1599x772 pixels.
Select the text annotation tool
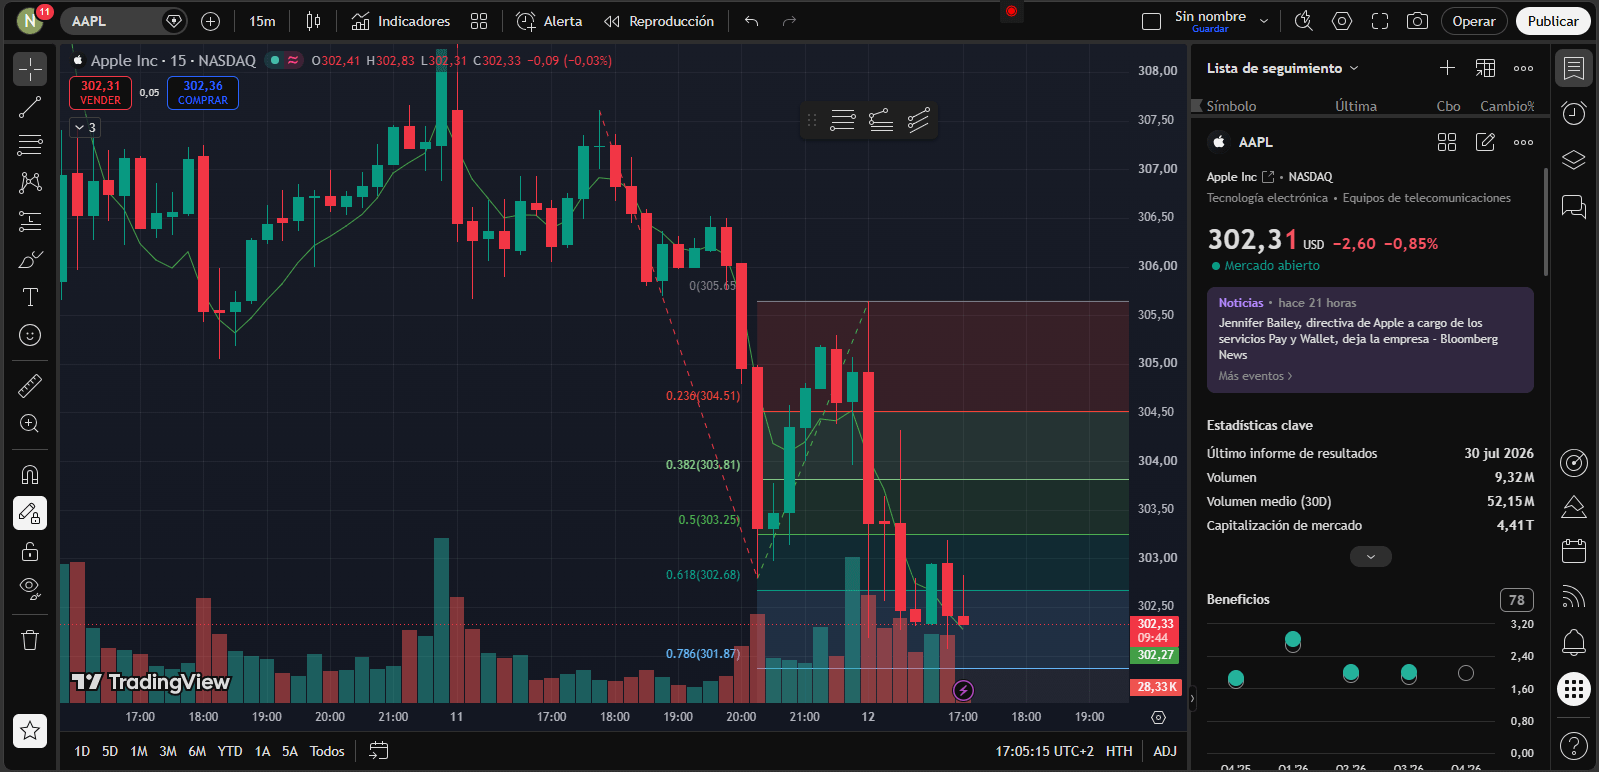click(x=30, y=297)
